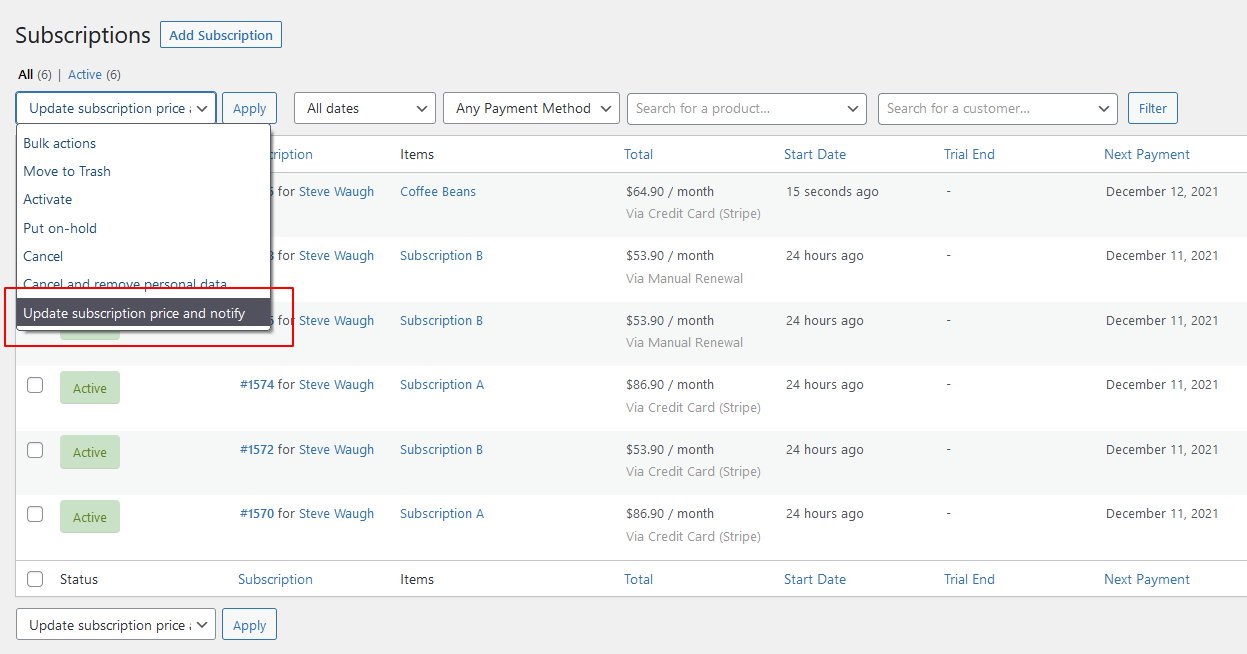Open the Any Payment Method dropdown
Viewport: 1247px width, 654px height.
coord(531,108)
